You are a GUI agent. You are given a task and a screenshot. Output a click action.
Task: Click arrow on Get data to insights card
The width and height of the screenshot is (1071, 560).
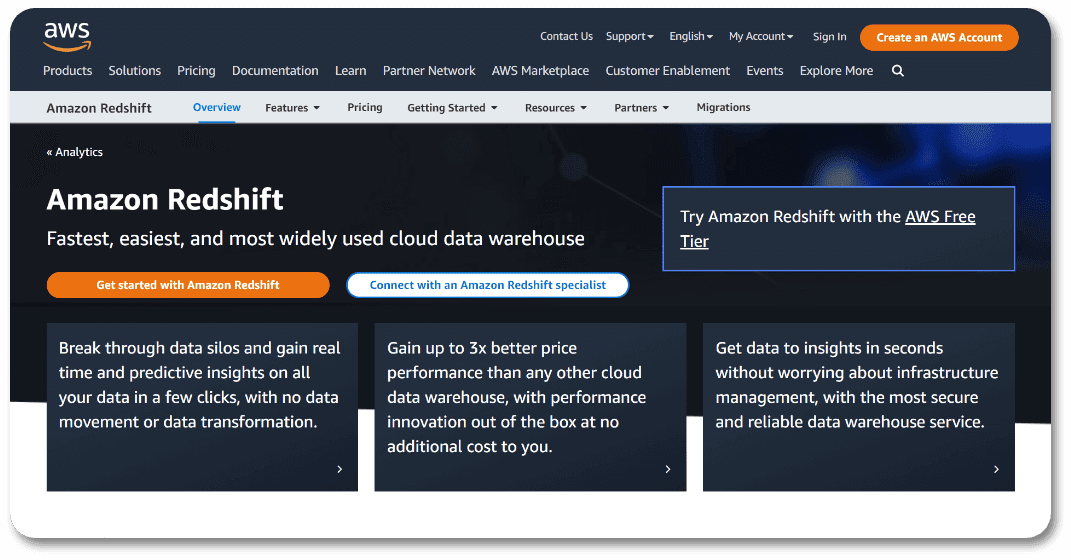pyautogui.click(x=996, y=469)
